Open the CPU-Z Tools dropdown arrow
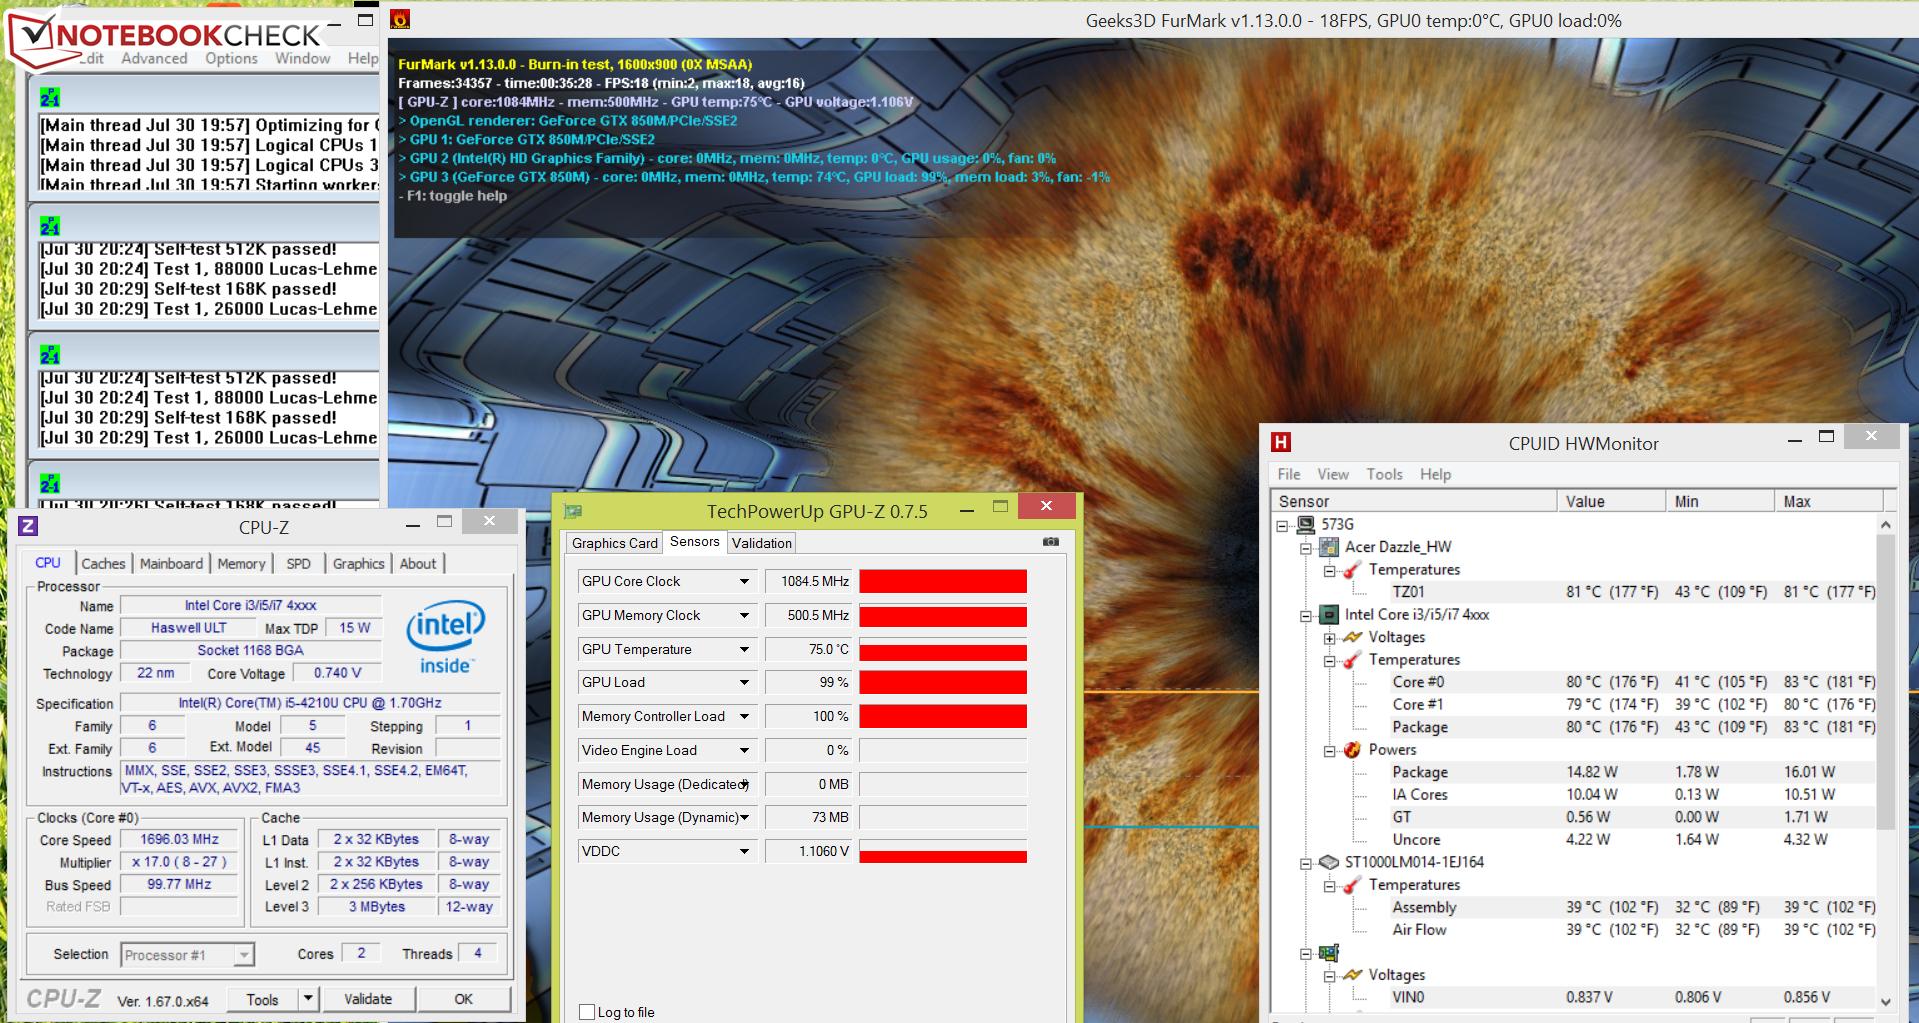This screenshot has width=1919, height=1023. [x=308, y=999]
